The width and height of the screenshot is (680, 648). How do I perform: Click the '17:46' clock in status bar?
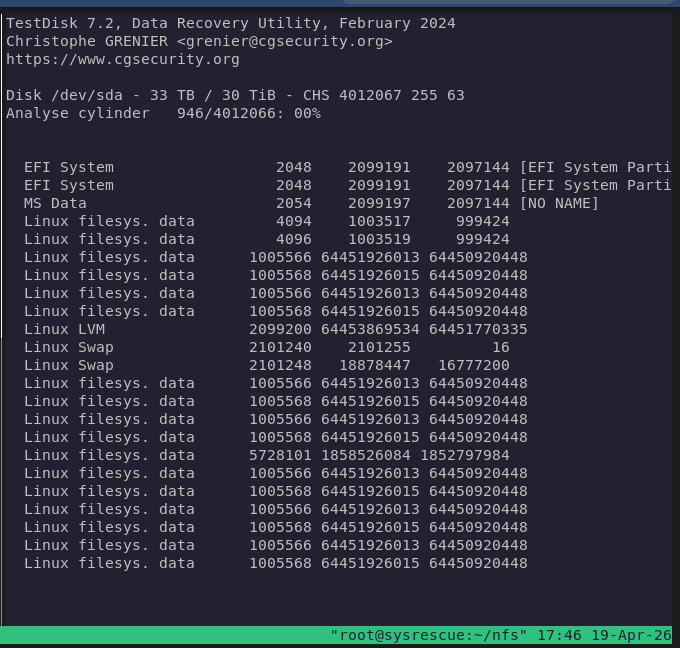tap(559, 635)
